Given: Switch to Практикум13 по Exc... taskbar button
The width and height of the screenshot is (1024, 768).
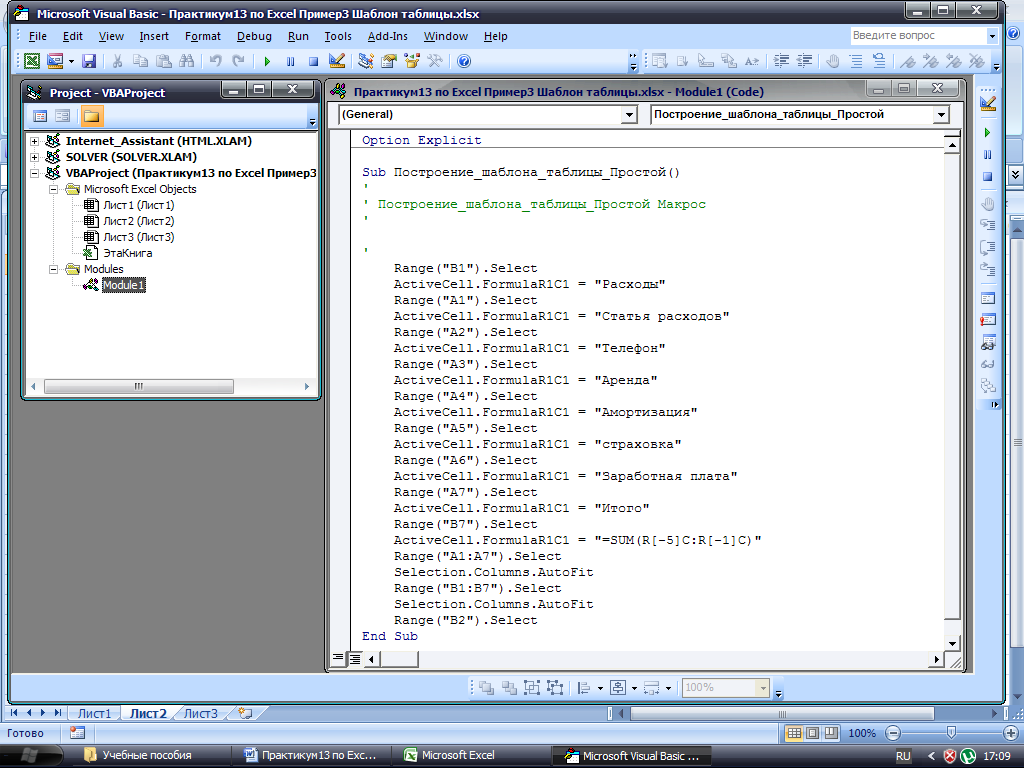Looking at the screenshot, I should 311,756.
